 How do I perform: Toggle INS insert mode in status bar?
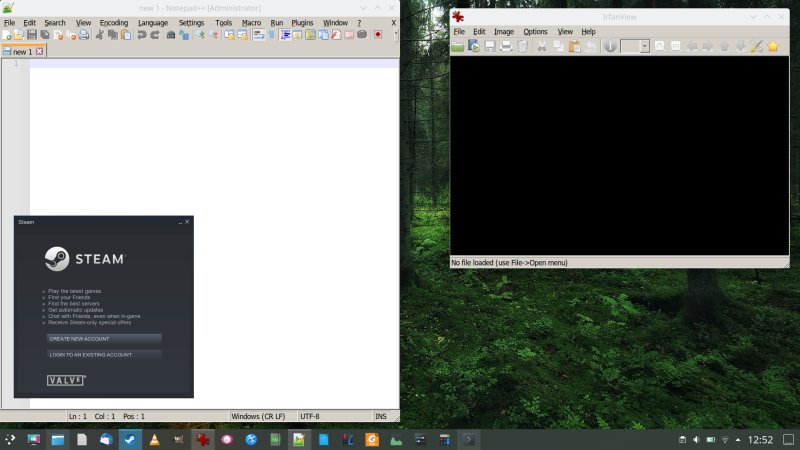point(380,416)
